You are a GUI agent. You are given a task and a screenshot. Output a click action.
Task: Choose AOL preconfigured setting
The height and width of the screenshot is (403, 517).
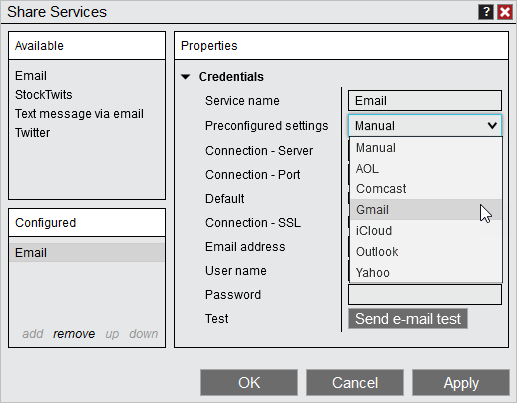click(425, 169)
